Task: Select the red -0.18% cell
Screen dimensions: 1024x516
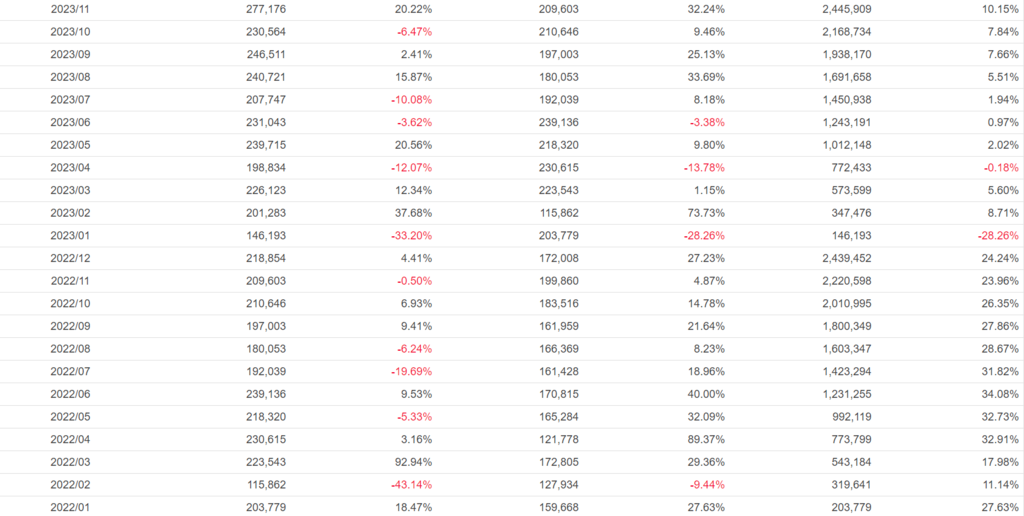Action: click(1001, 168)
